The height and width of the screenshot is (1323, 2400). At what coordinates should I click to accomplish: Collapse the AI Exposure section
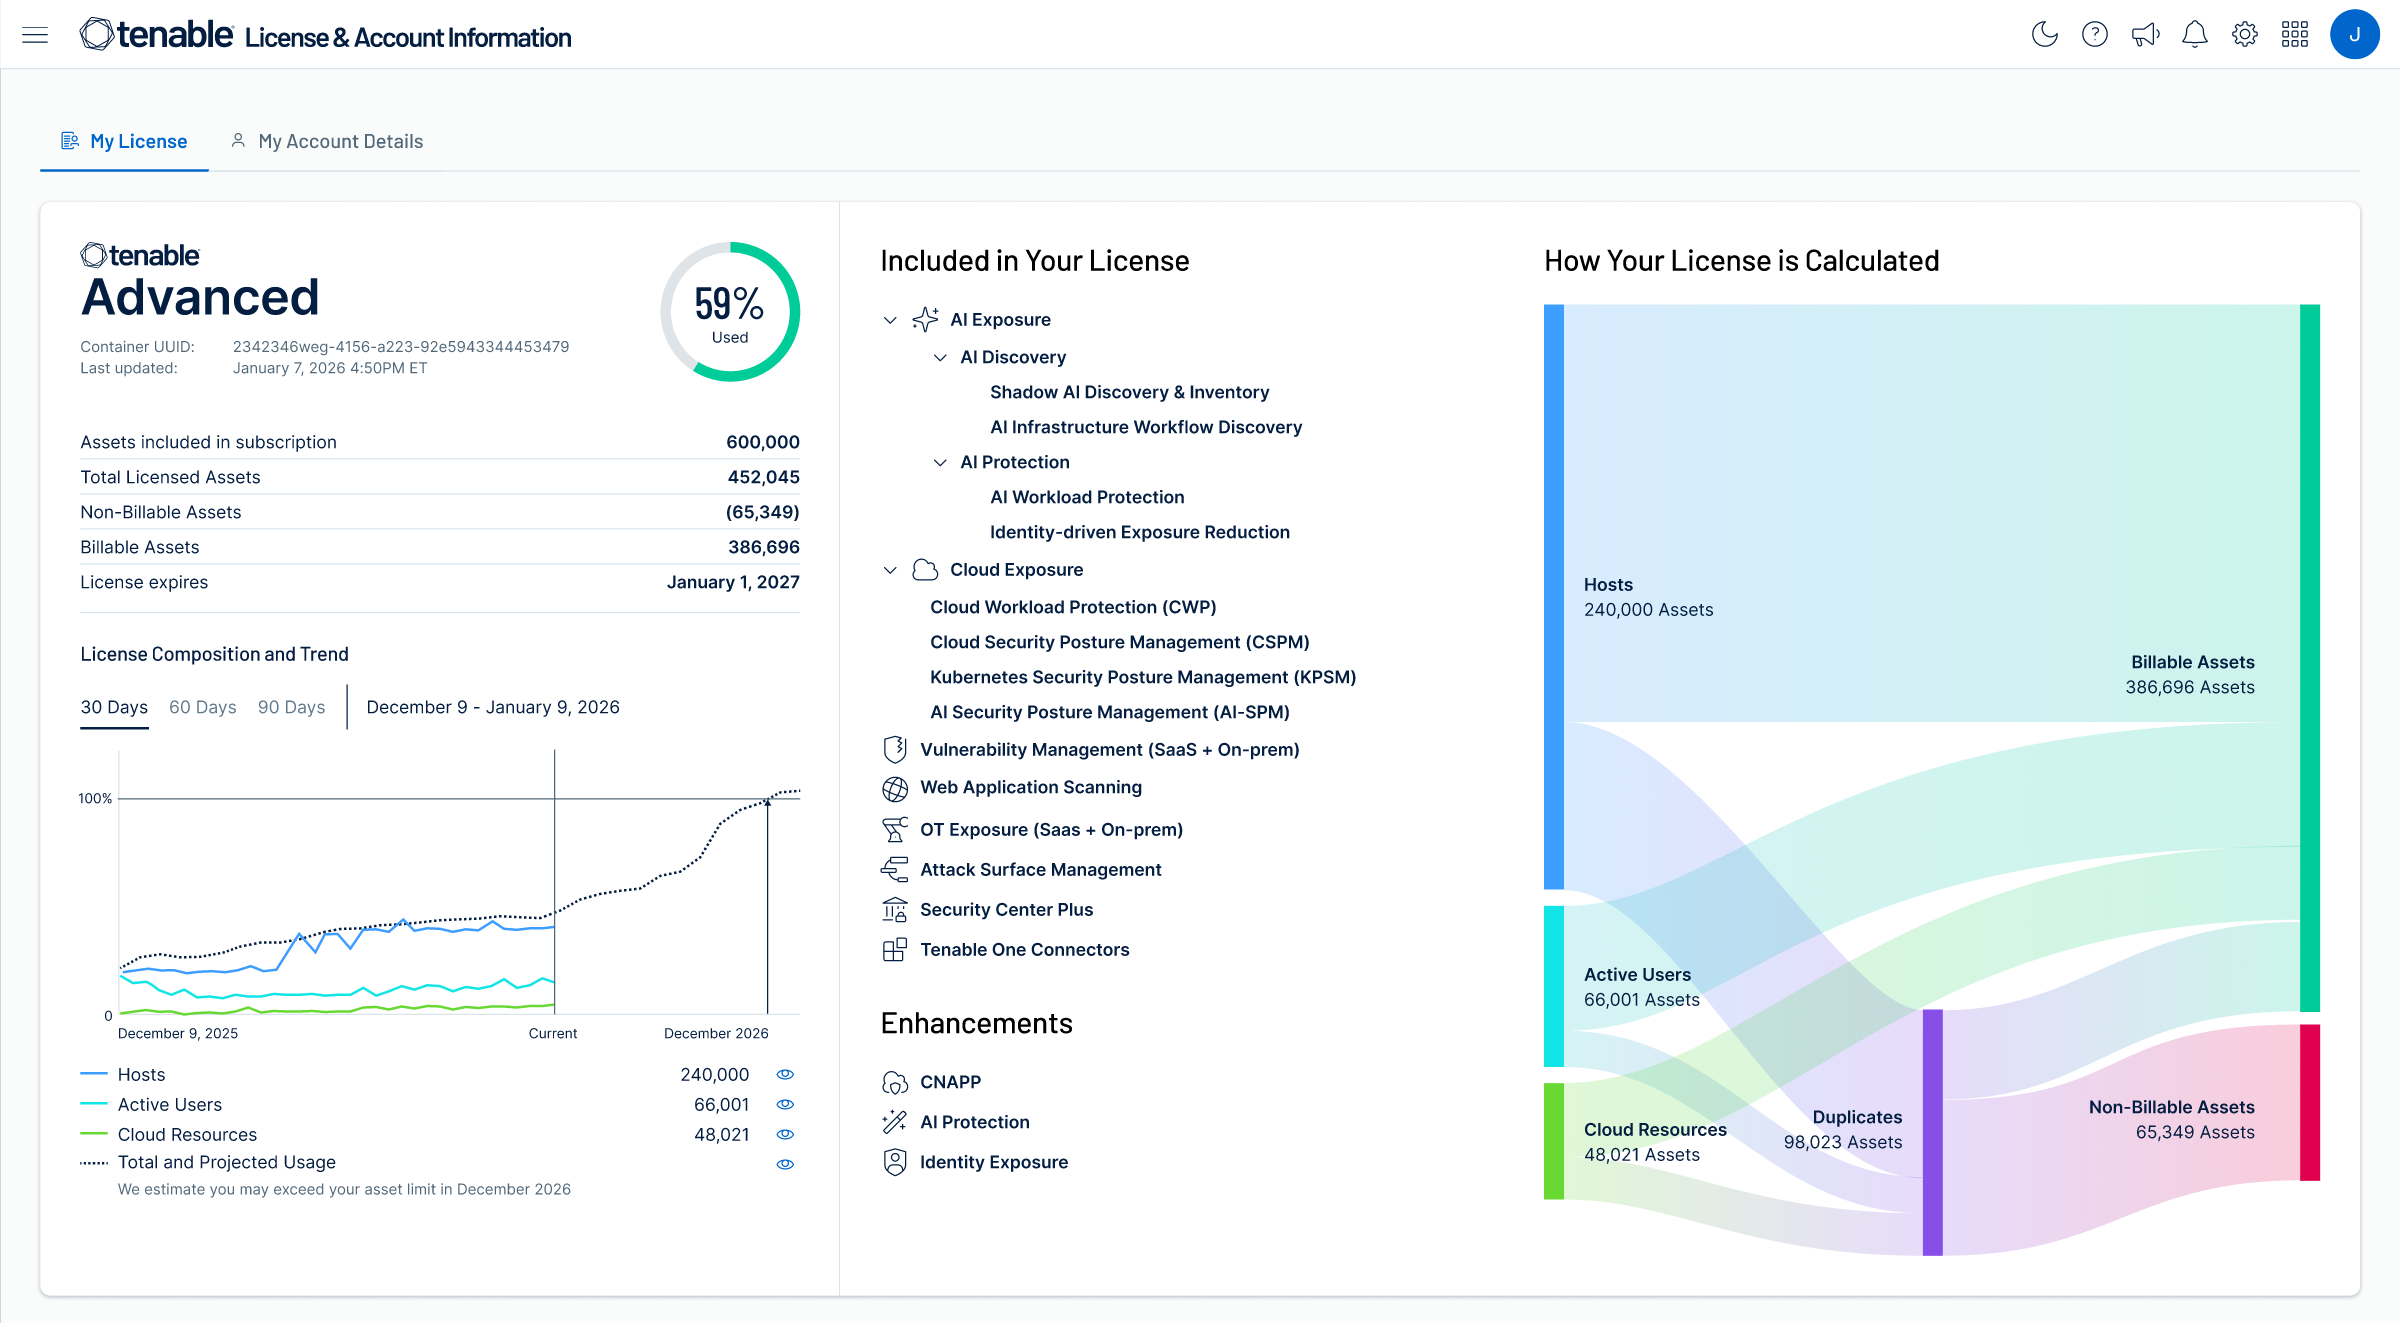coord(890,320)
